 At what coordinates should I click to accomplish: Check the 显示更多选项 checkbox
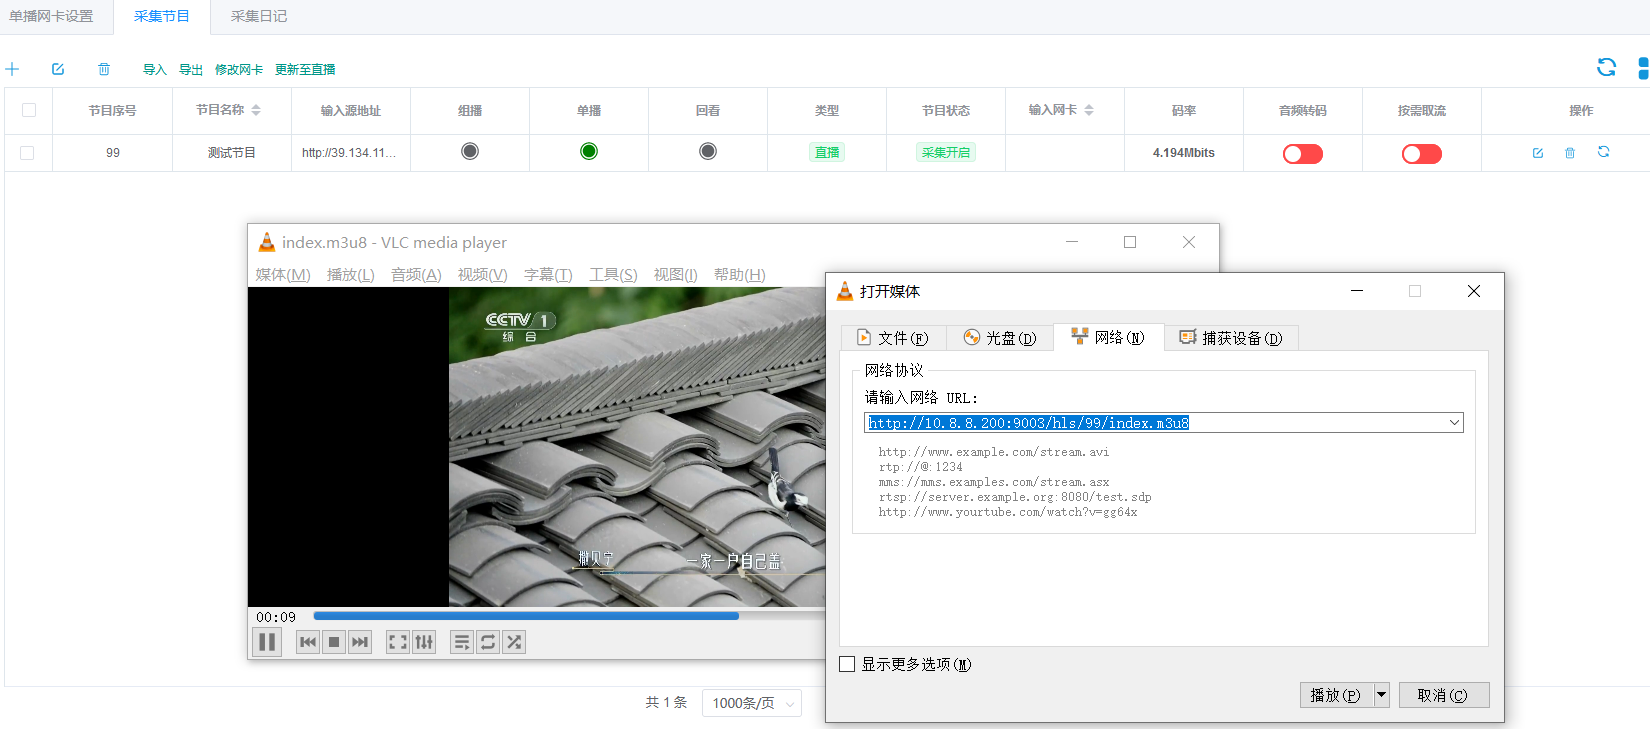(847, 664)
